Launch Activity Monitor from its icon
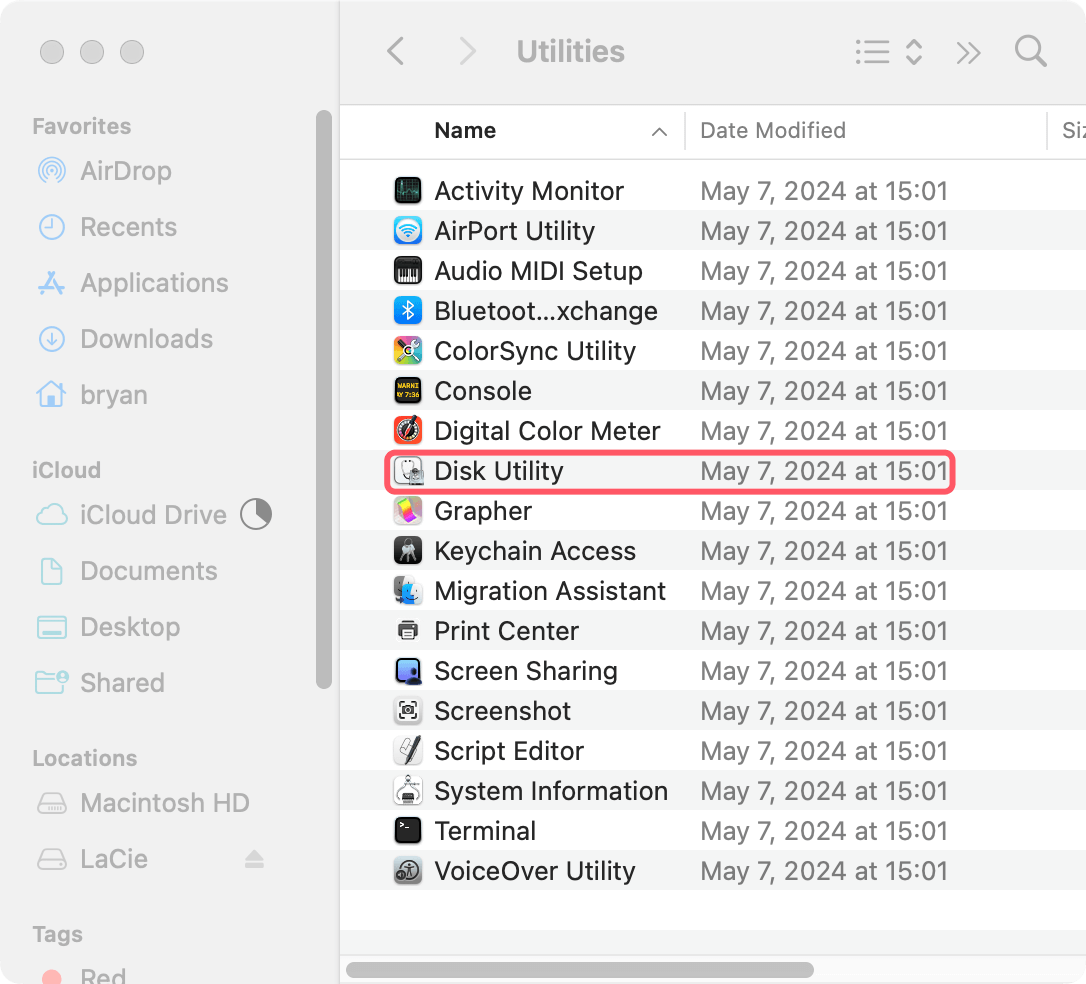 pos(412,191)
